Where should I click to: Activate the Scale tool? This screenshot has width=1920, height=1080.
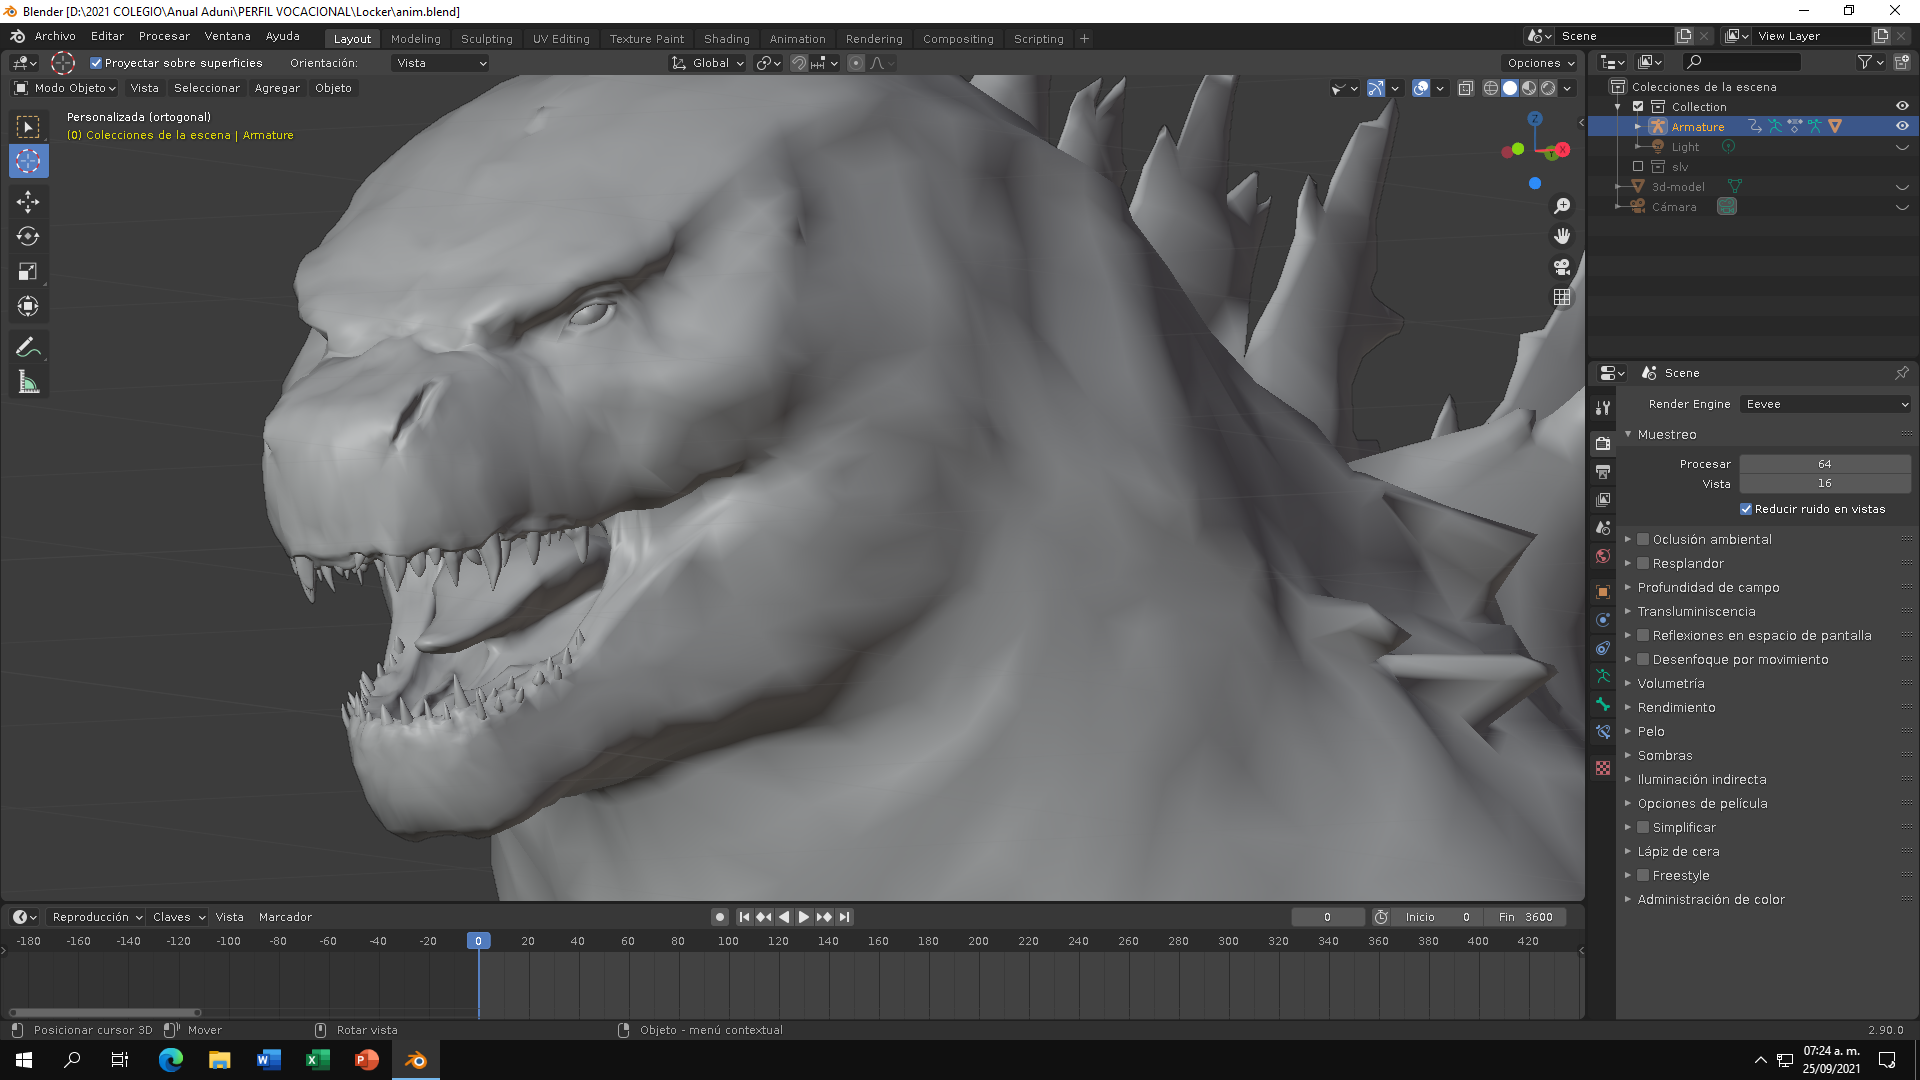28,272
